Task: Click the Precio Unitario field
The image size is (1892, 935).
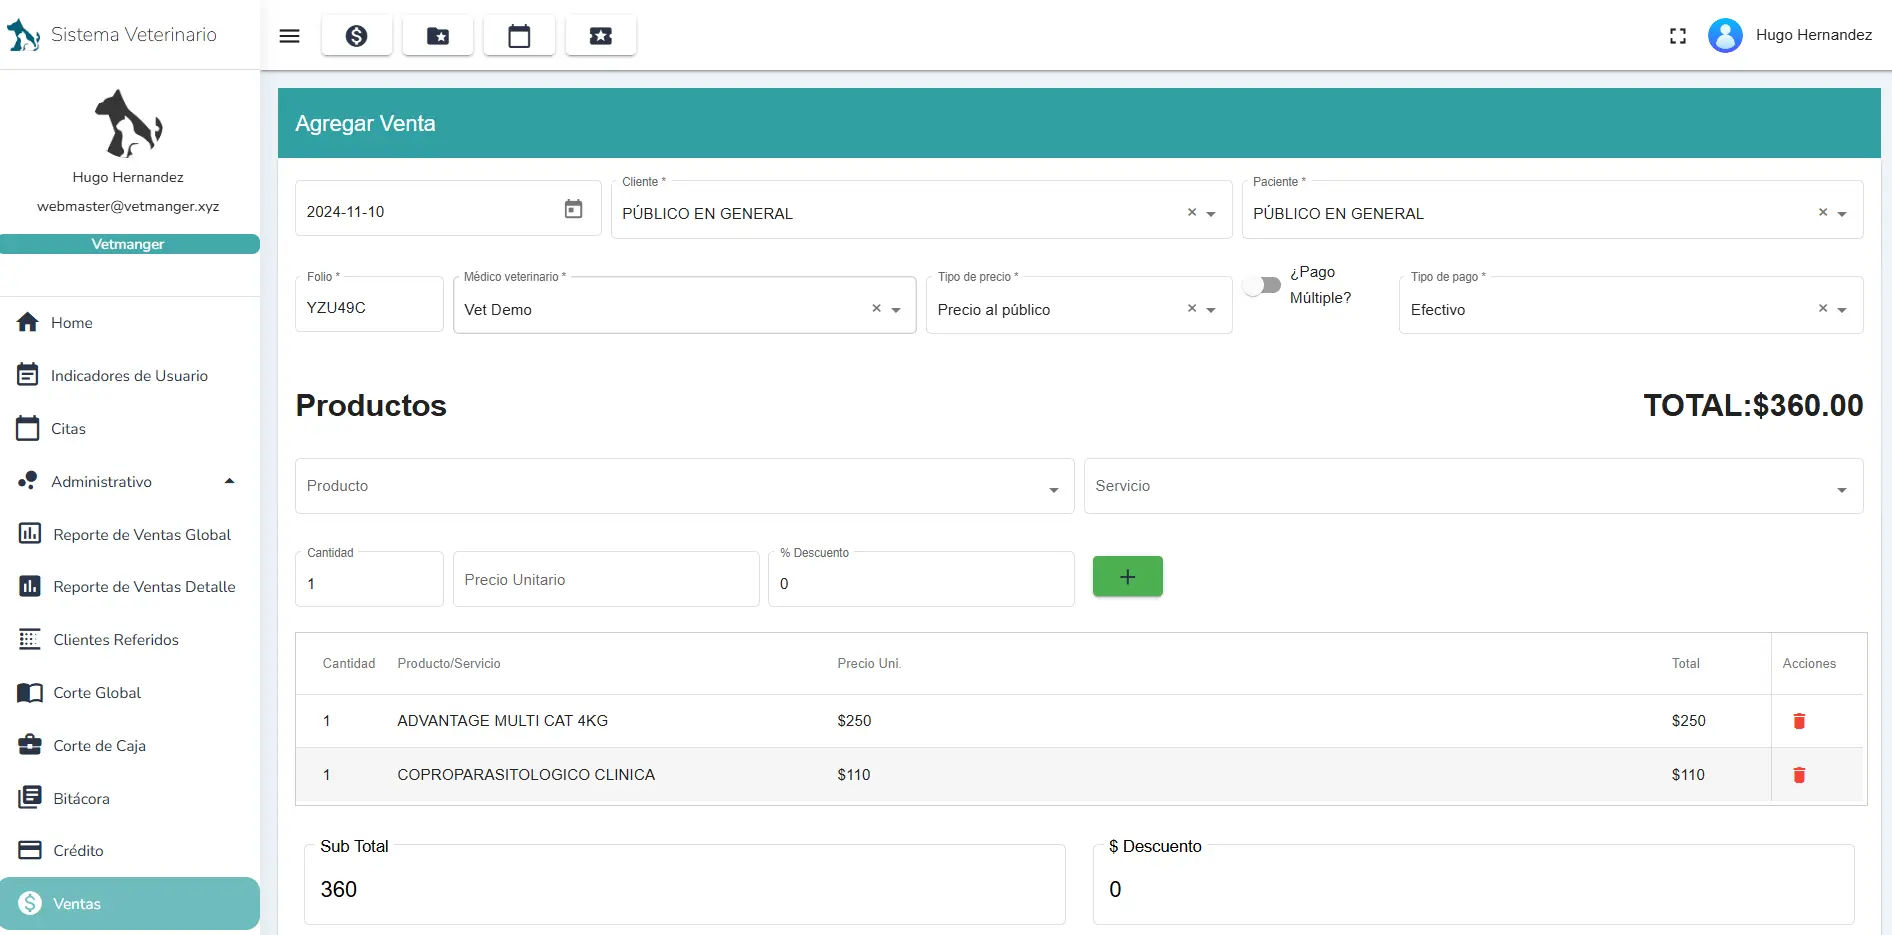Action: [x=606, y=580]
